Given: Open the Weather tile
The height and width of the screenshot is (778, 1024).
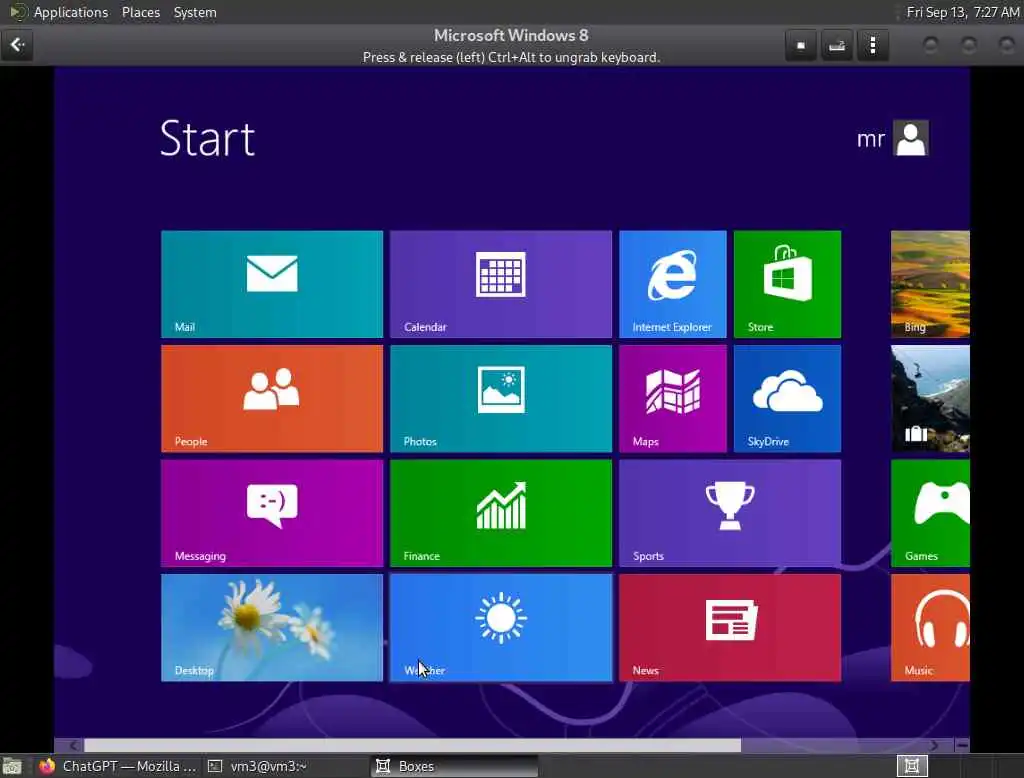Looking at the screenshot, I should click(x=501, y=628).
